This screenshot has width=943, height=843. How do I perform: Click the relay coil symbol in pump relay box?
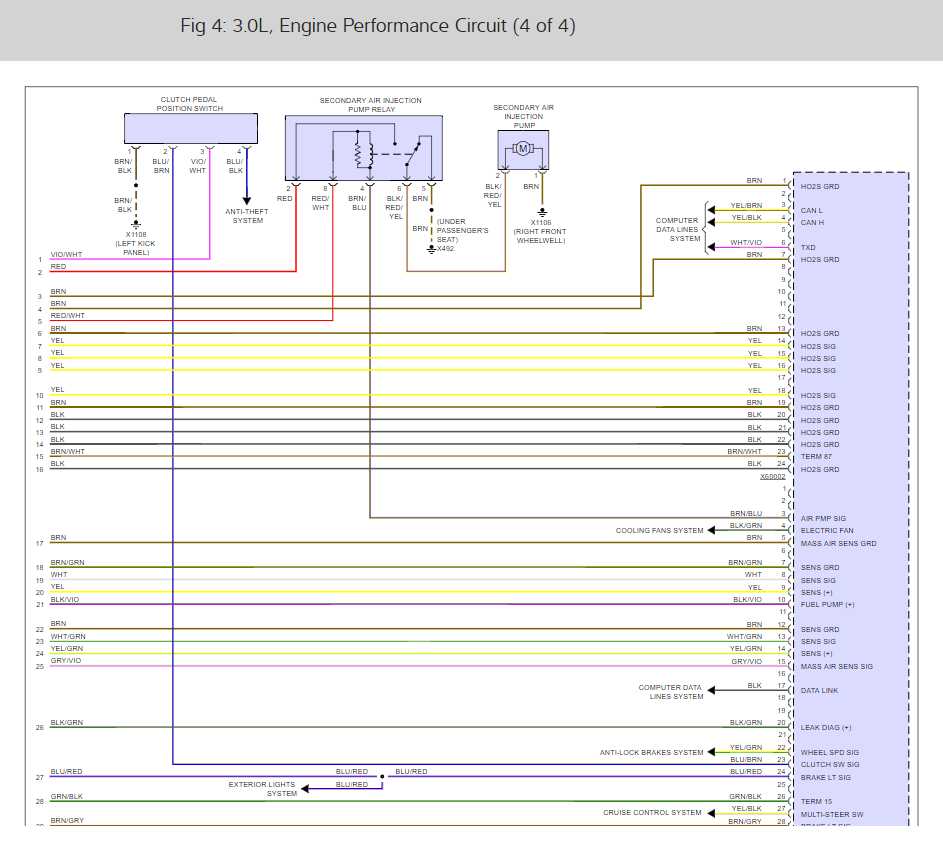click(x=369, y=155)
